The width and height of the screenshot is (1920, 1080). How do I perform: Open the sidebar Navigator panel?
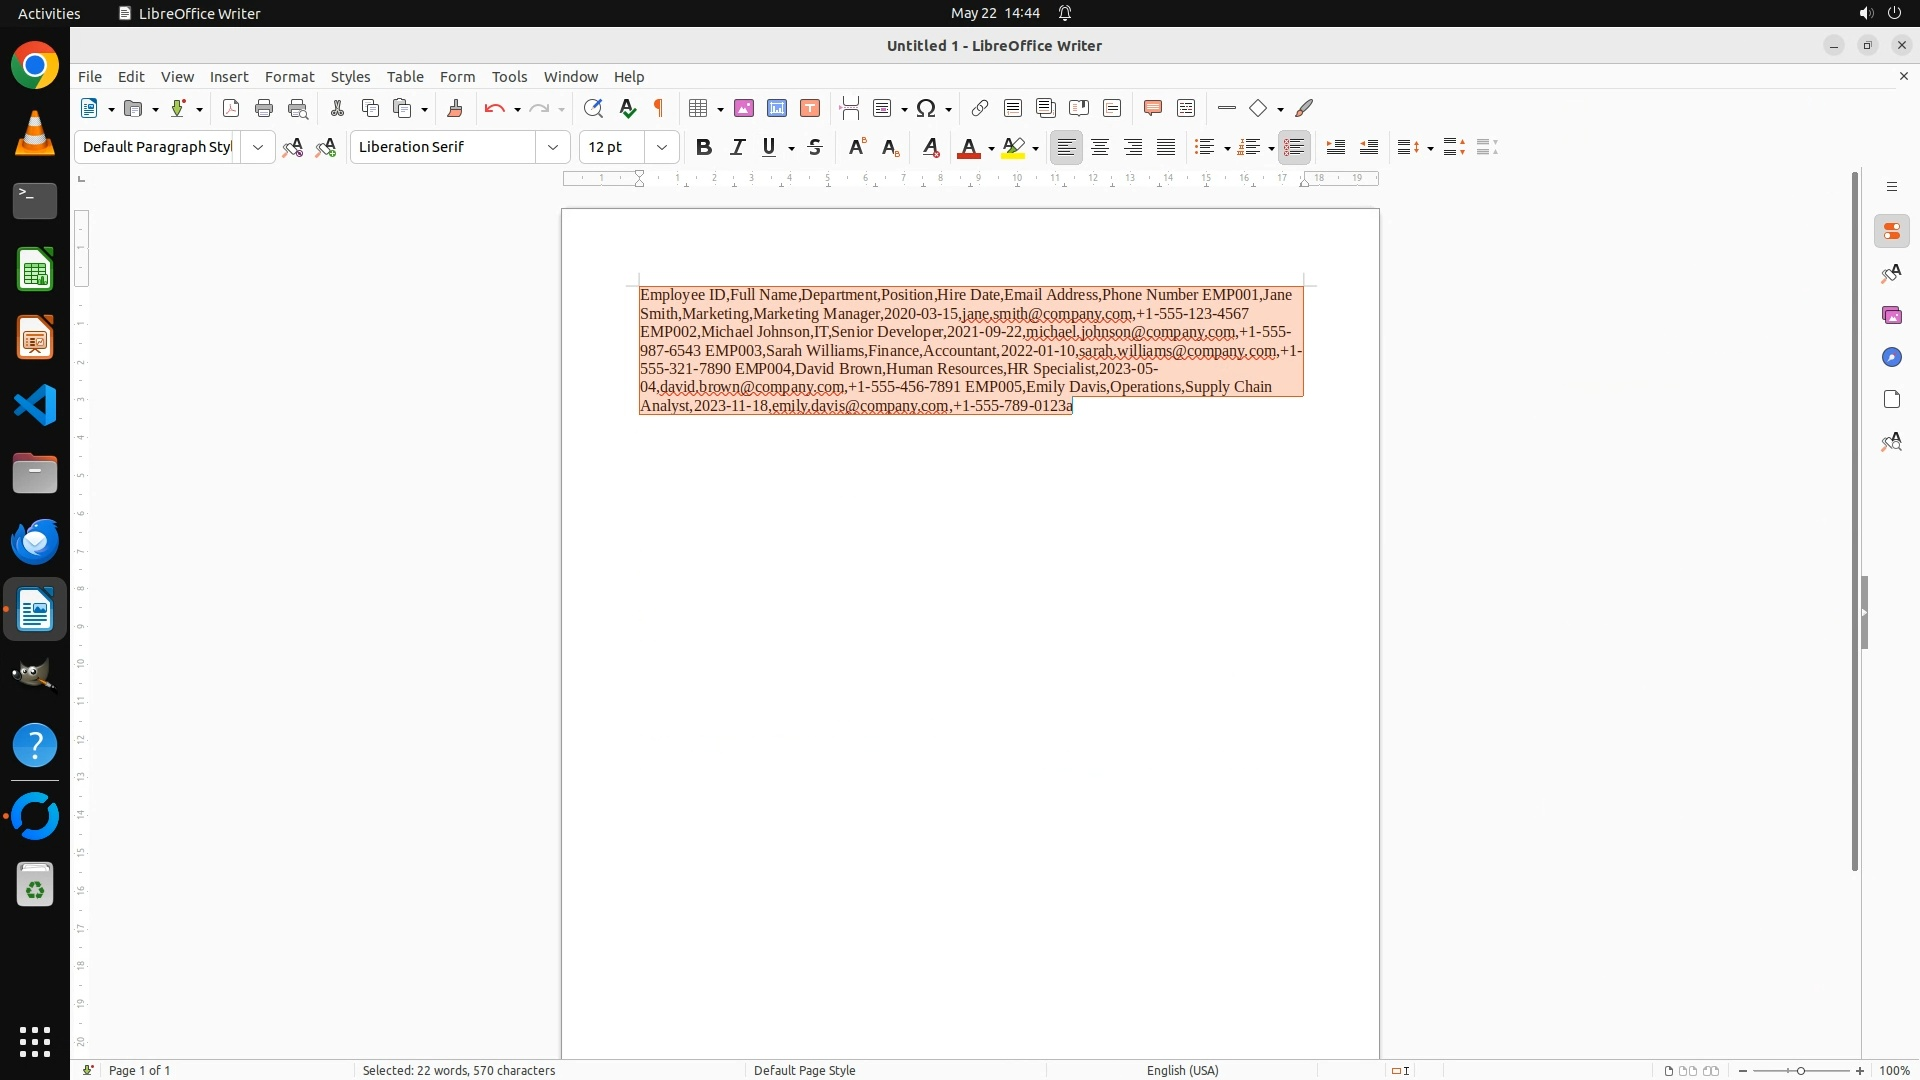coord(1891,358)
